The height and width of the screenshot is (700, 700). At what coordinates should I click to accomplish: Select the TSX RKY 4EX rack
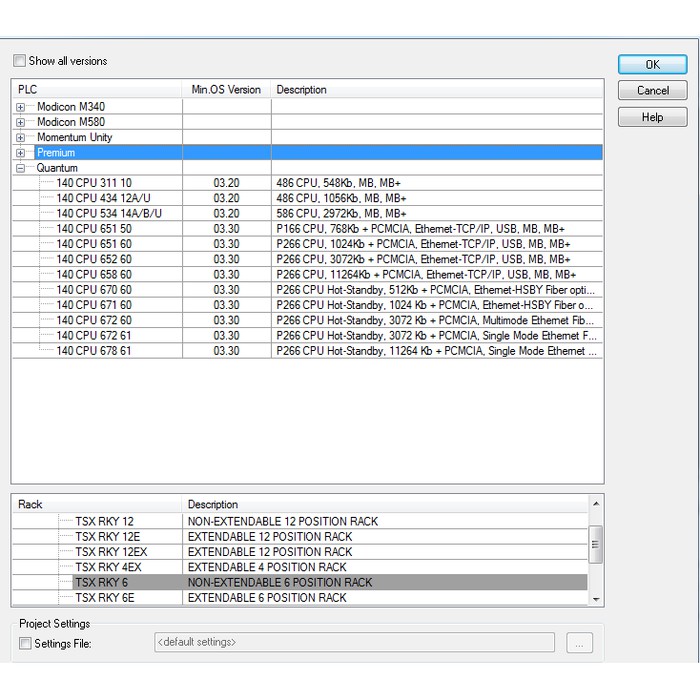pyautogui.click(x=108, y=567)
